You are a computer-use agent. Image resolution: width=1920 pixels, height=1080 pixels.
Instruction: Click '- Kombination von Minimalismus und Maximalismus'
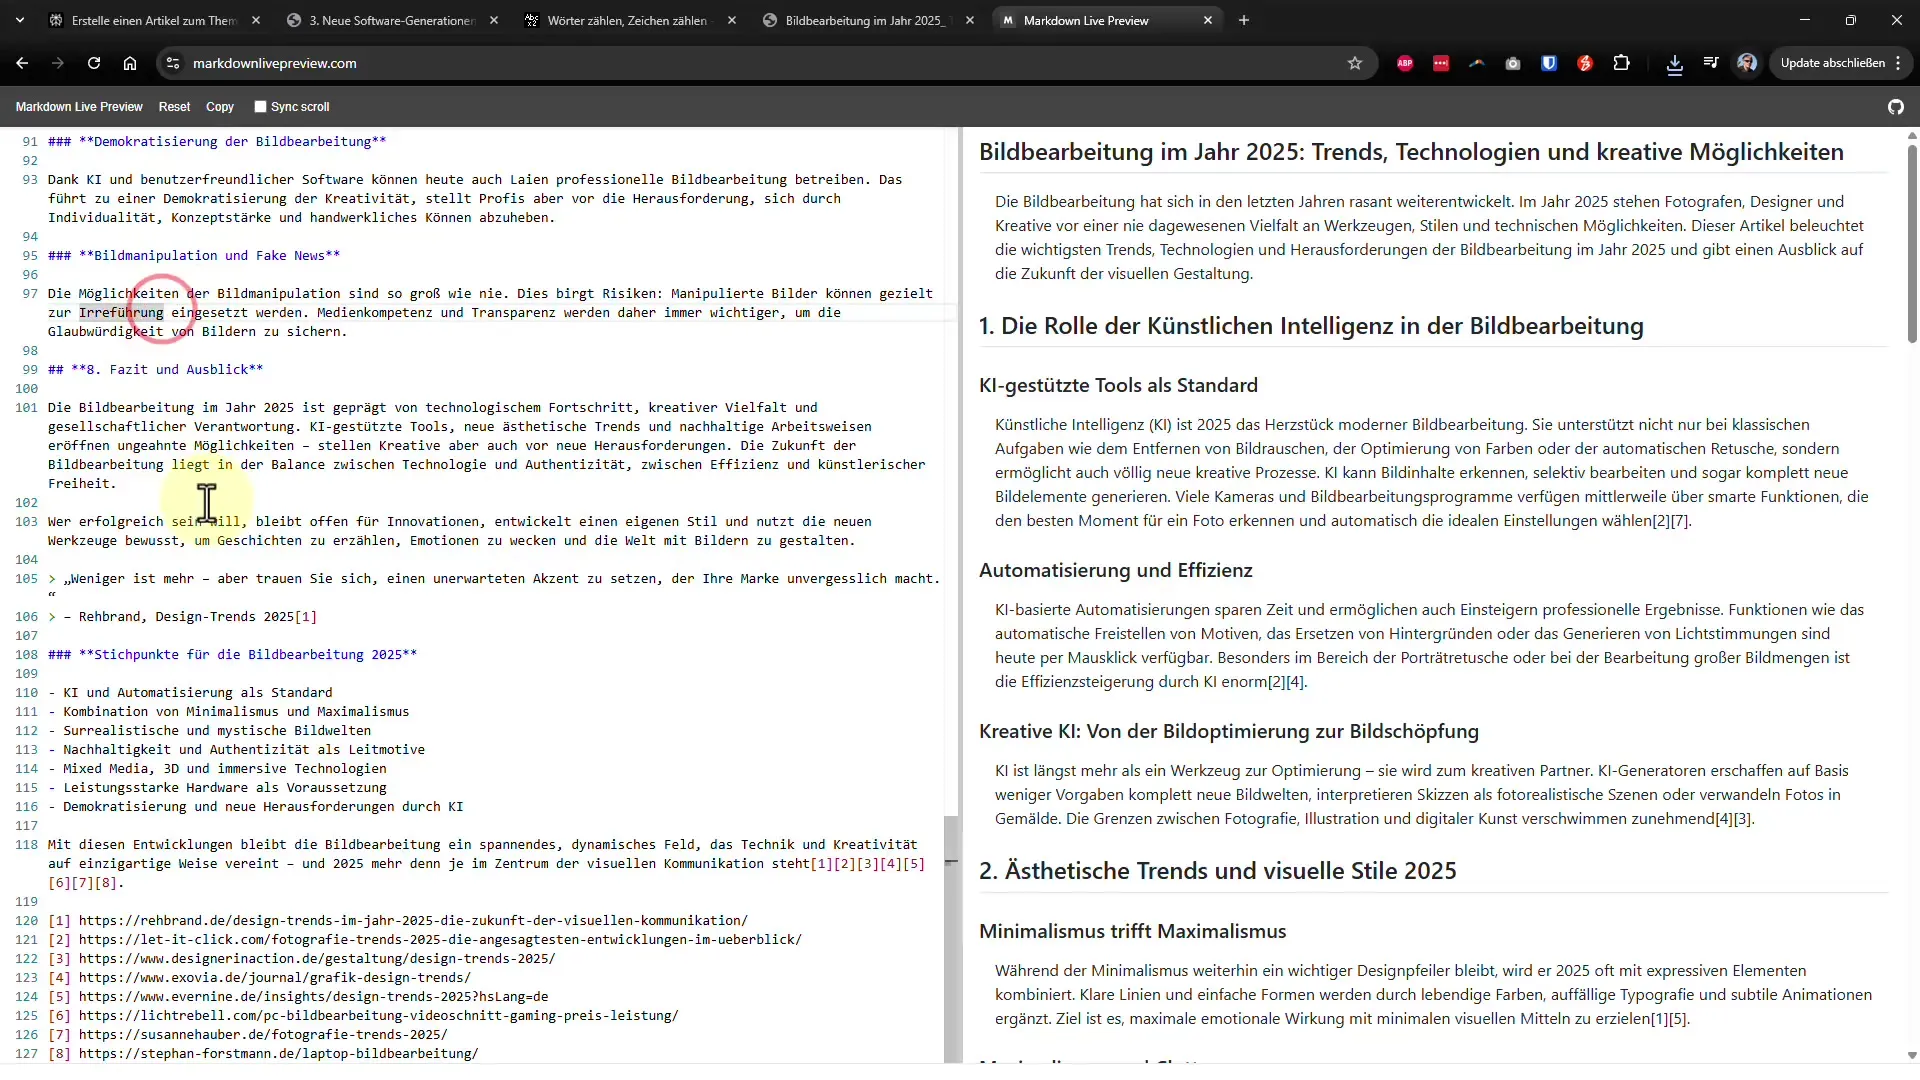click(x=228, y=712)
